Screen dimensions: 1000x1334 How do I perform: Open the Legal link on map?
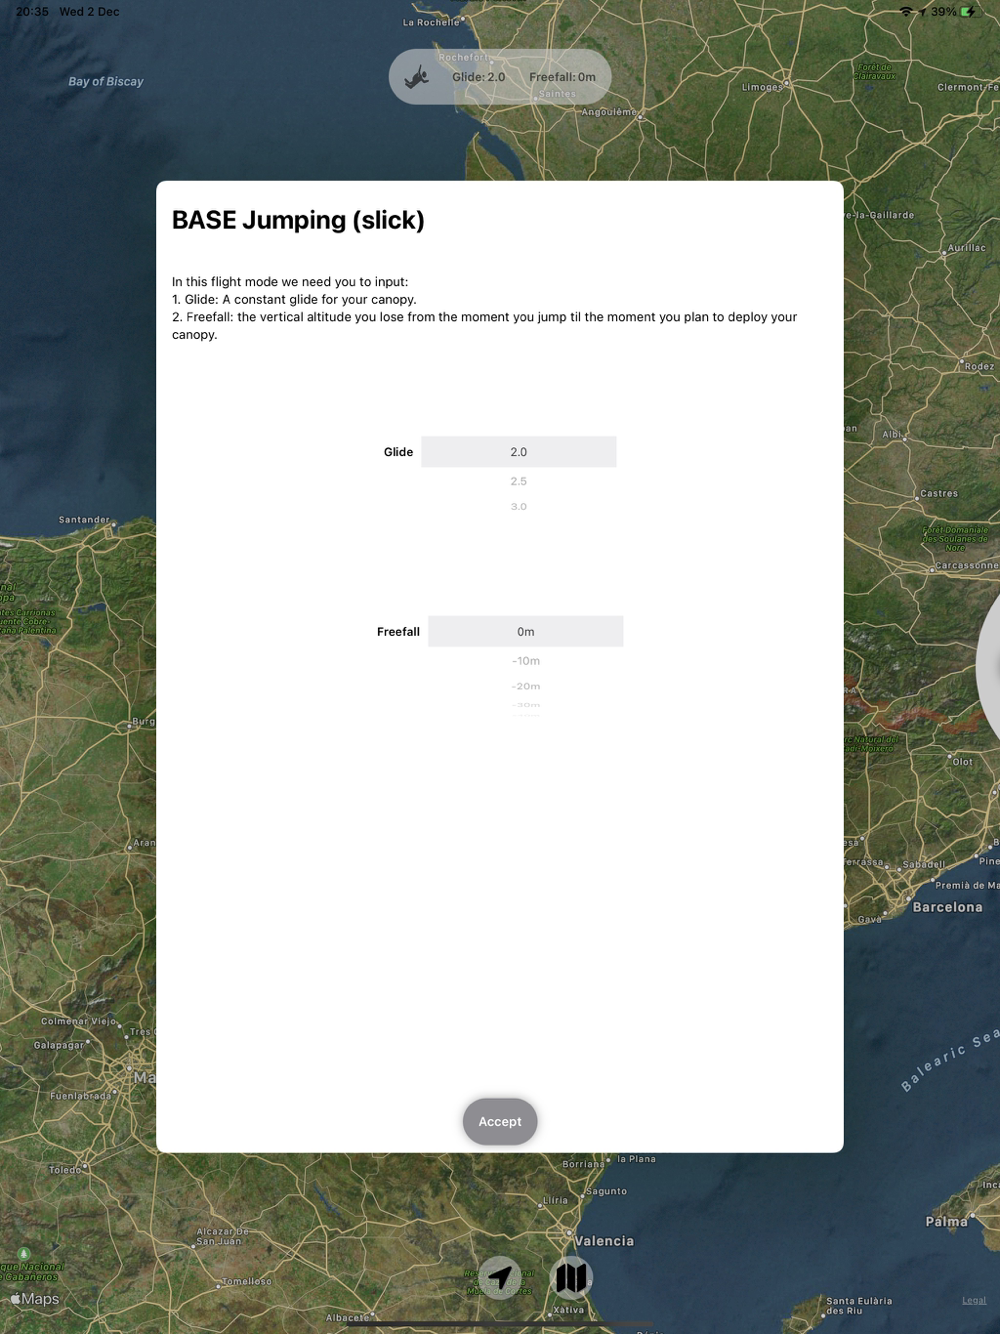click(x=974, y=1300)
